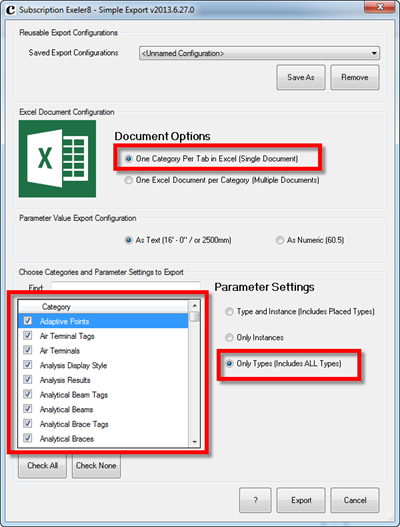Click the category list scrollbar thumb
Viewport: 400px width, 527px height.
[194, 317]
